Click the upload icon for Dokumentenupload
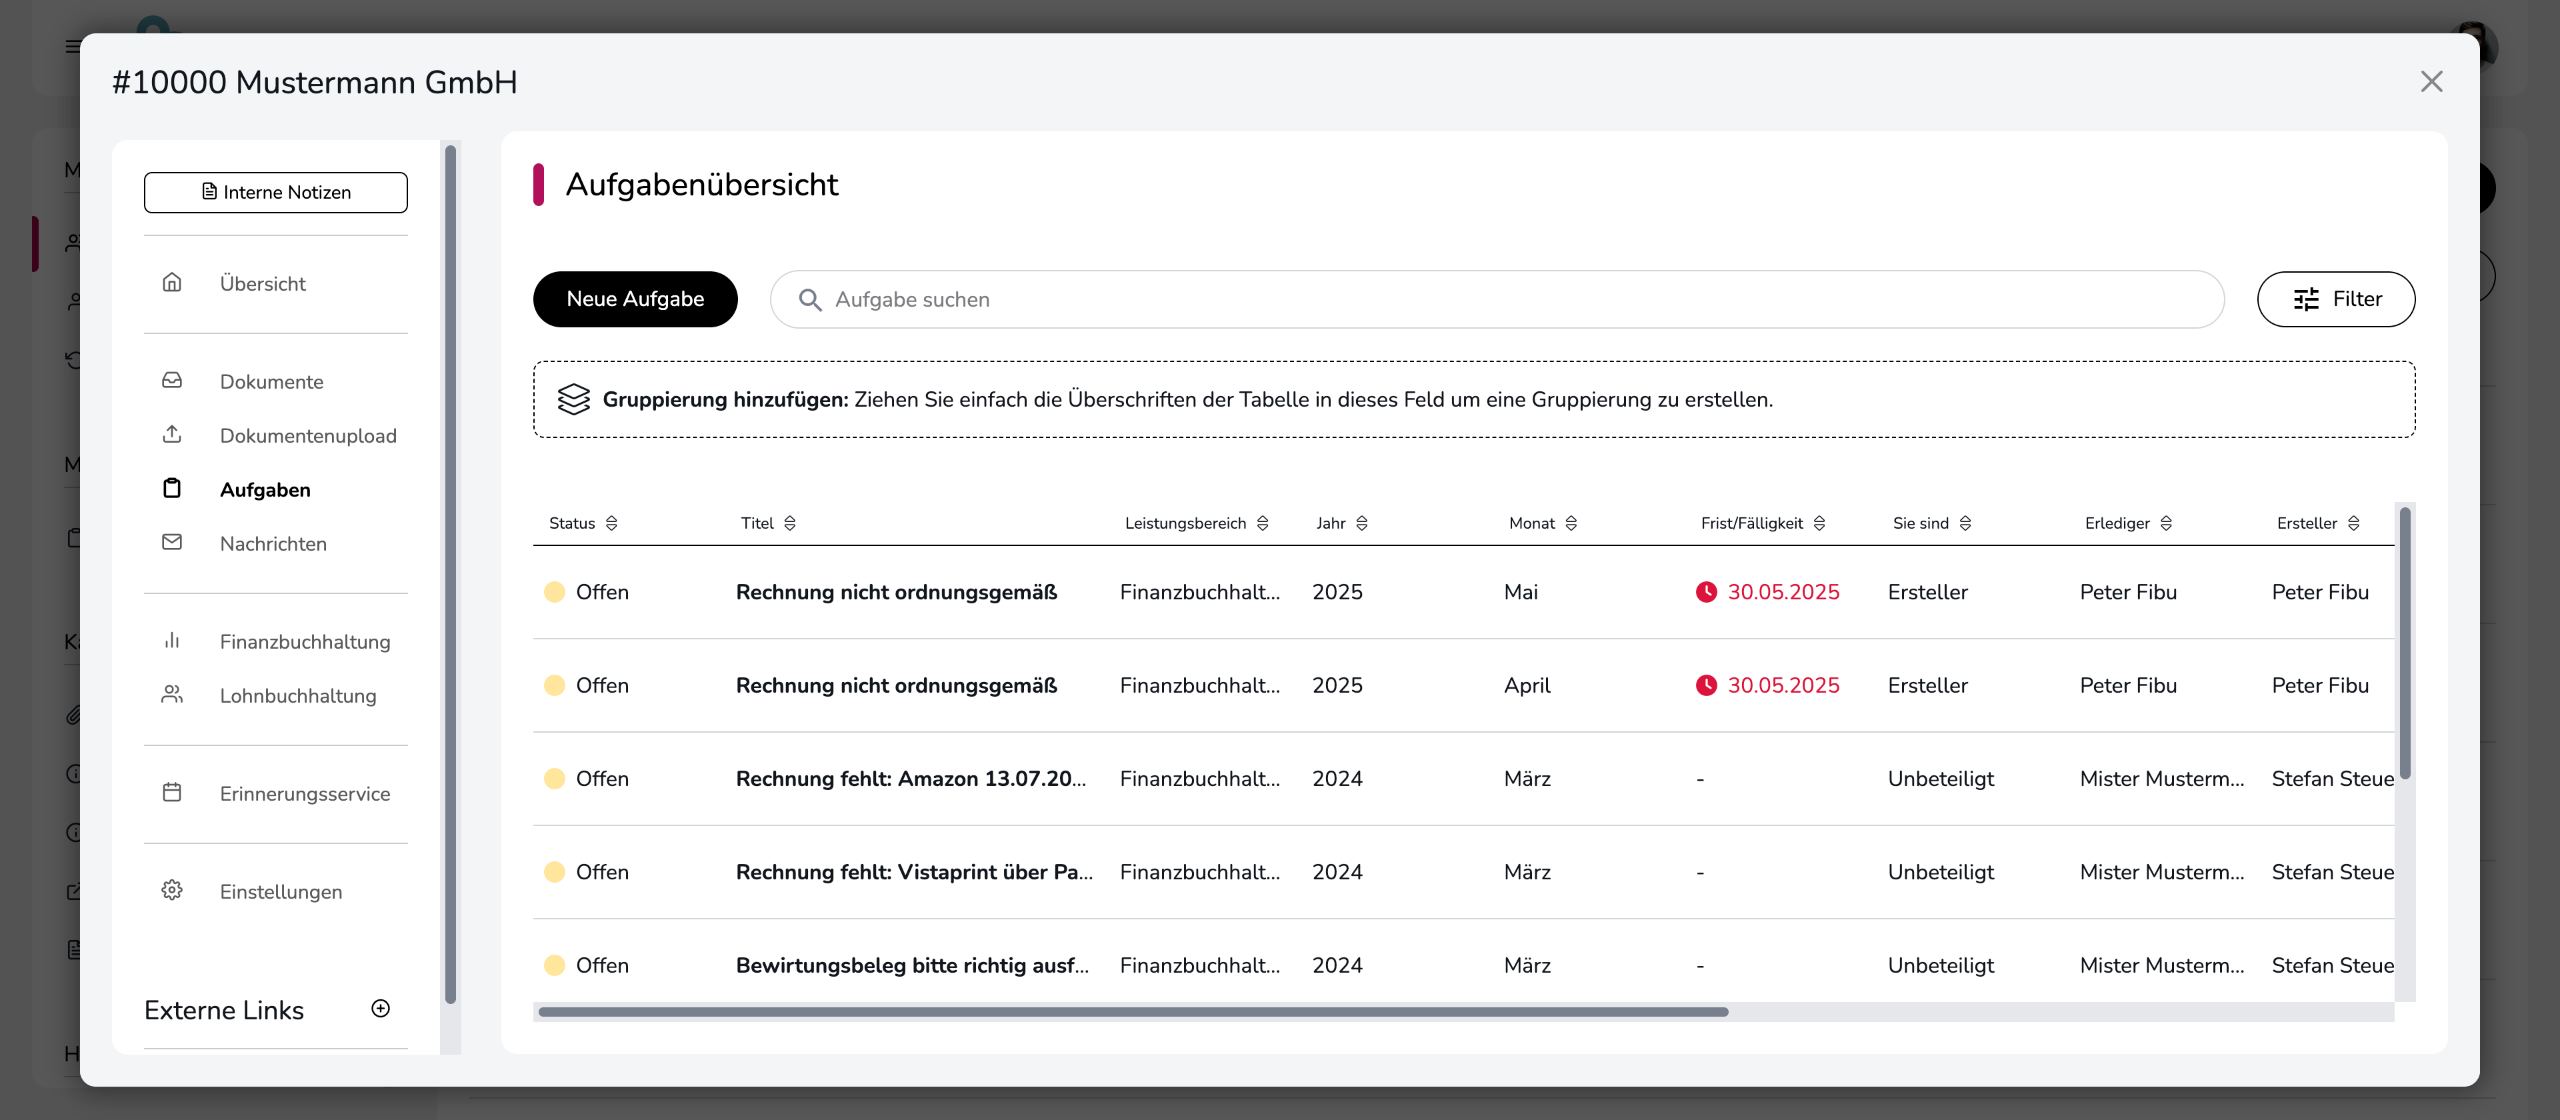The height and width of the screenshot is (1120, 2560). [172, 435]
